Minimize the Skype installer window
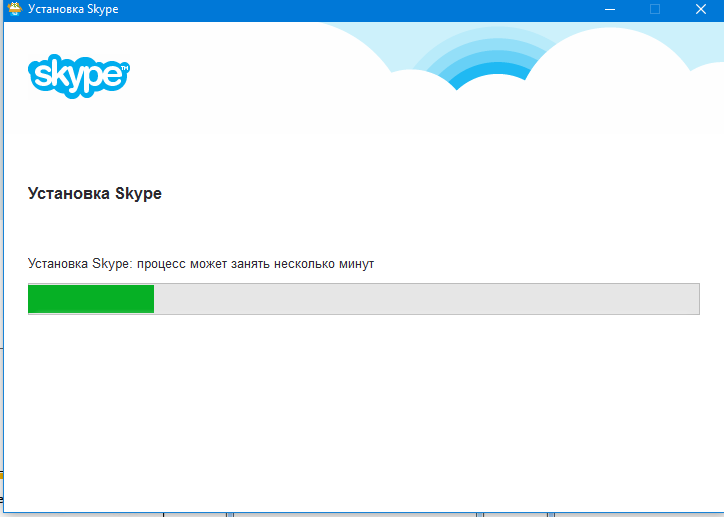 click(x=609, y=9)
